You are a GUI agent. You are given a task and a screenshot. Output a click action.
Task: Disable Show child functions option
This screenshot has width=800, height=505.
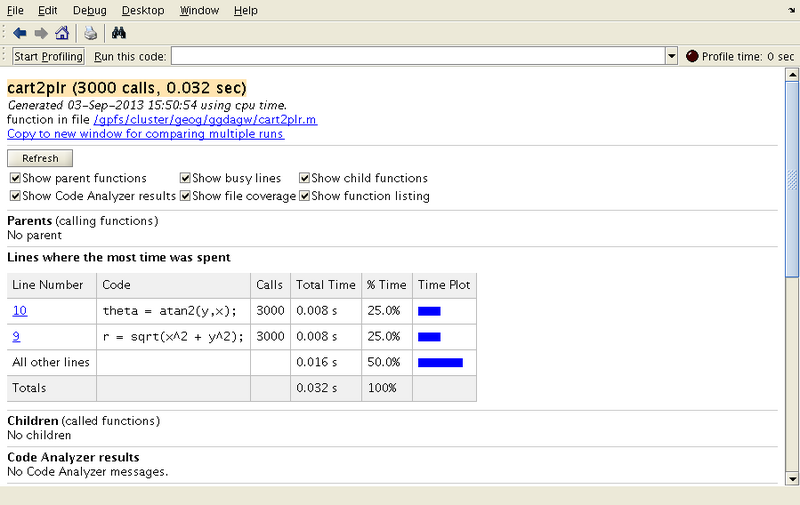304,178
